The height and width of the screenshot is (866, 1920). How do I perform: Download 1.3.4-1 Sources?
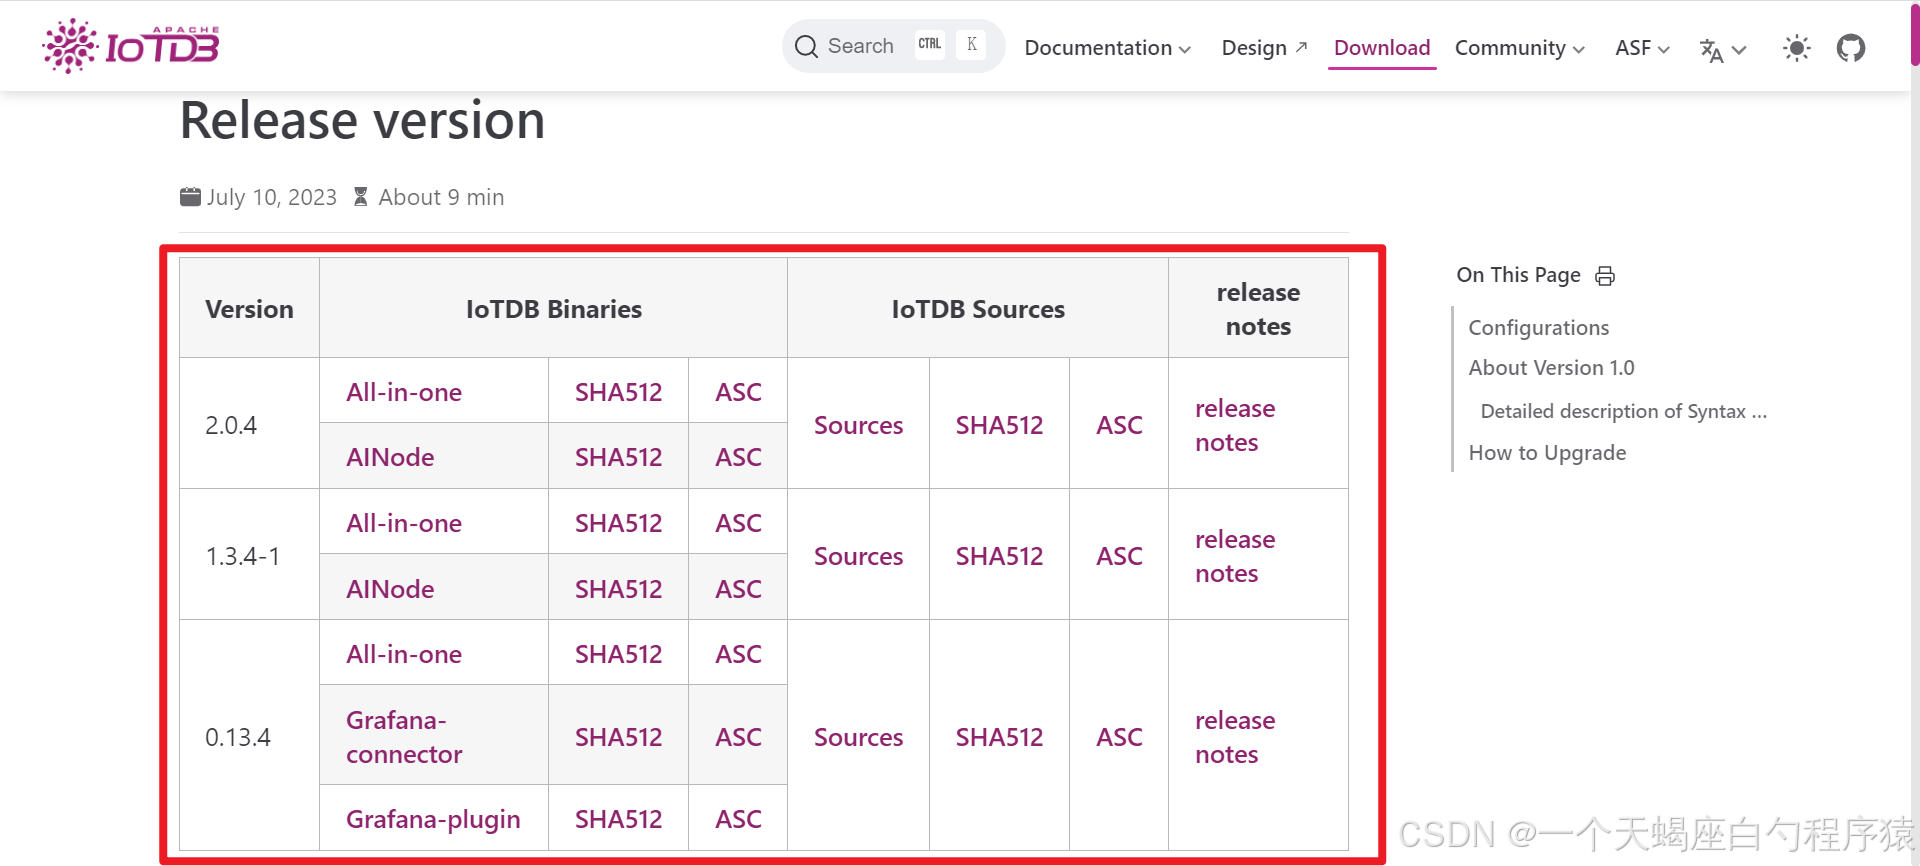[858, 556]
